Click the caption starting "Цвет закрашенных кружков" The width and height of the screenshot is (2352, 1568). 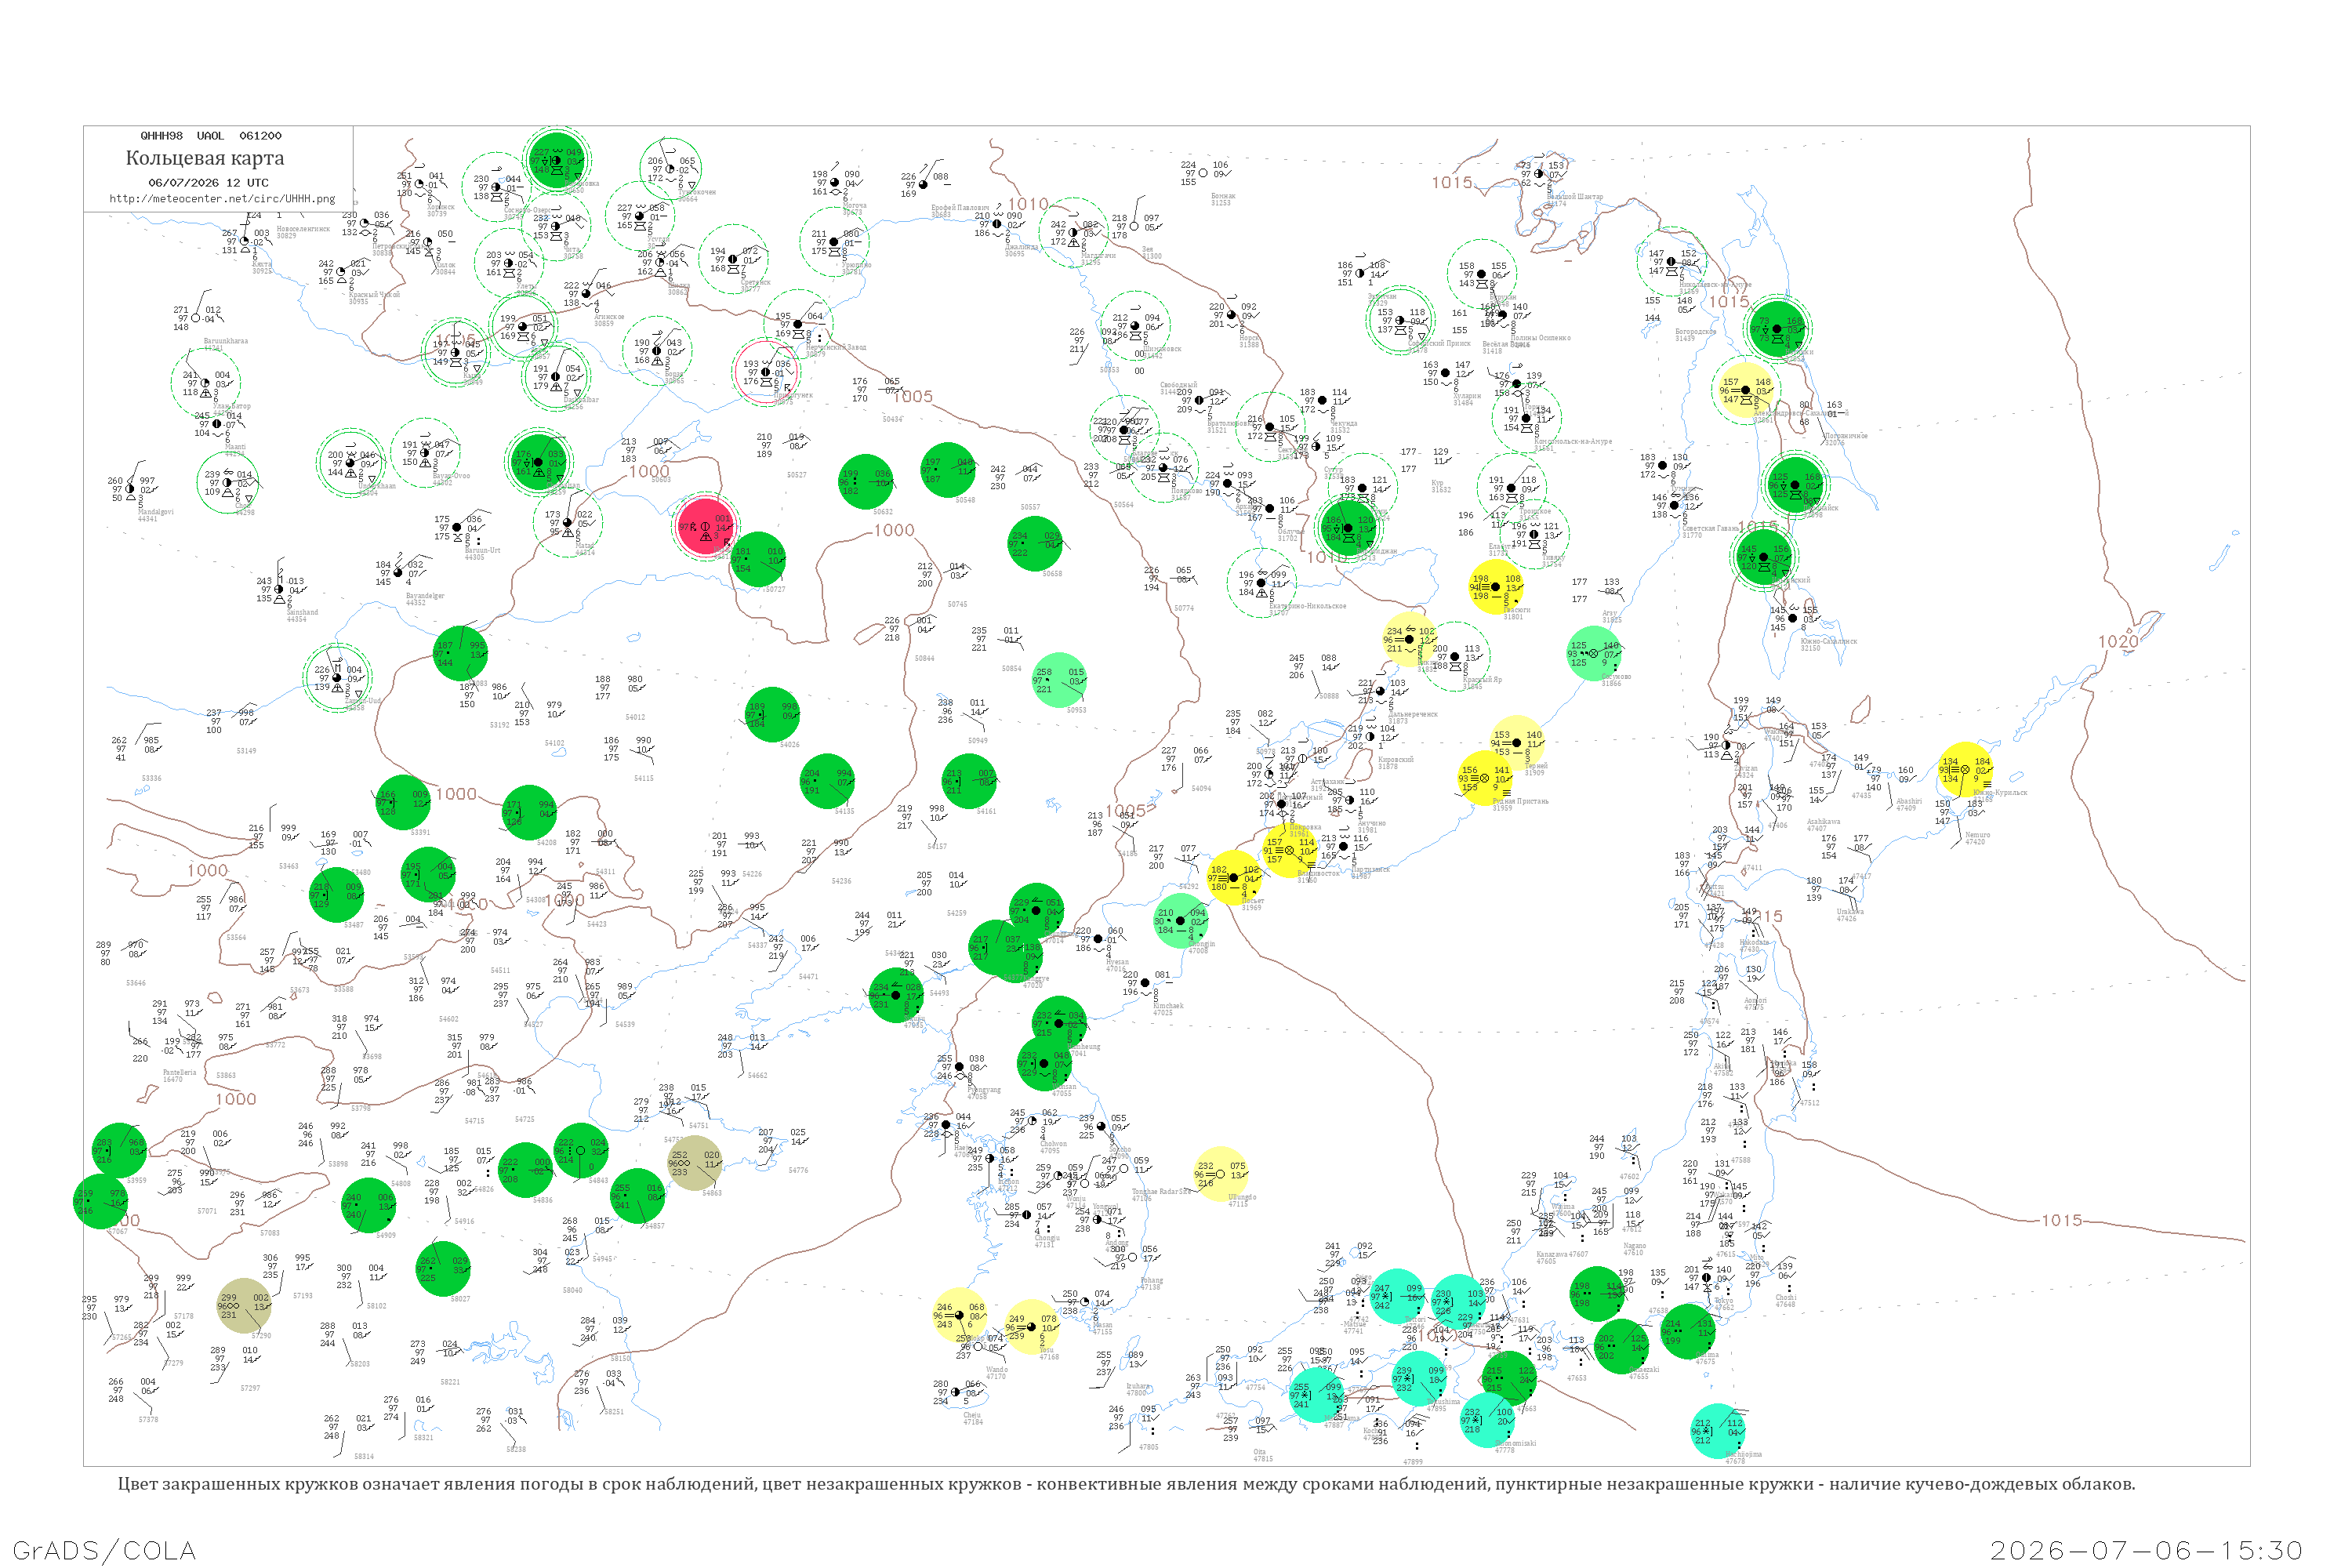pyautogui.click(x=1126, y=1484)
